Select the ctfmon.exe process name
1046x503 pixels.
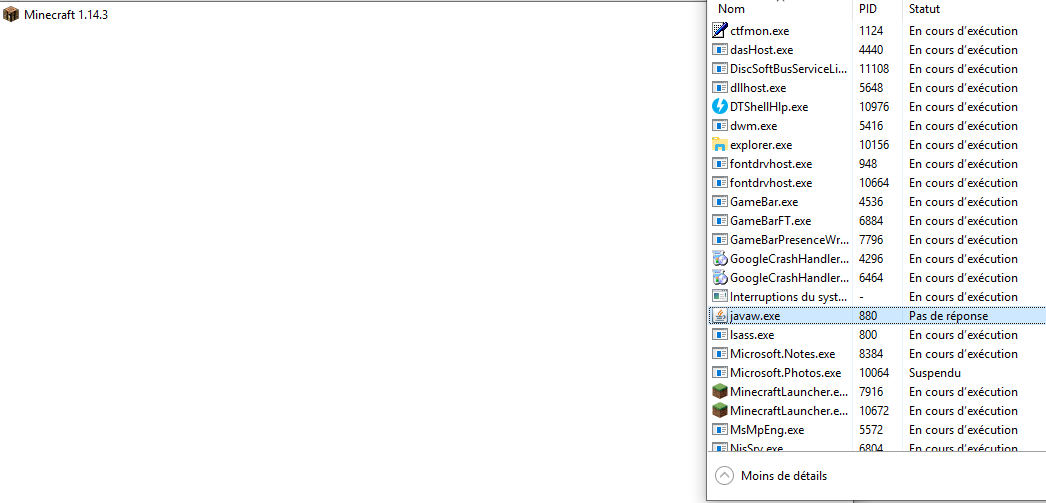click(760, 31)
